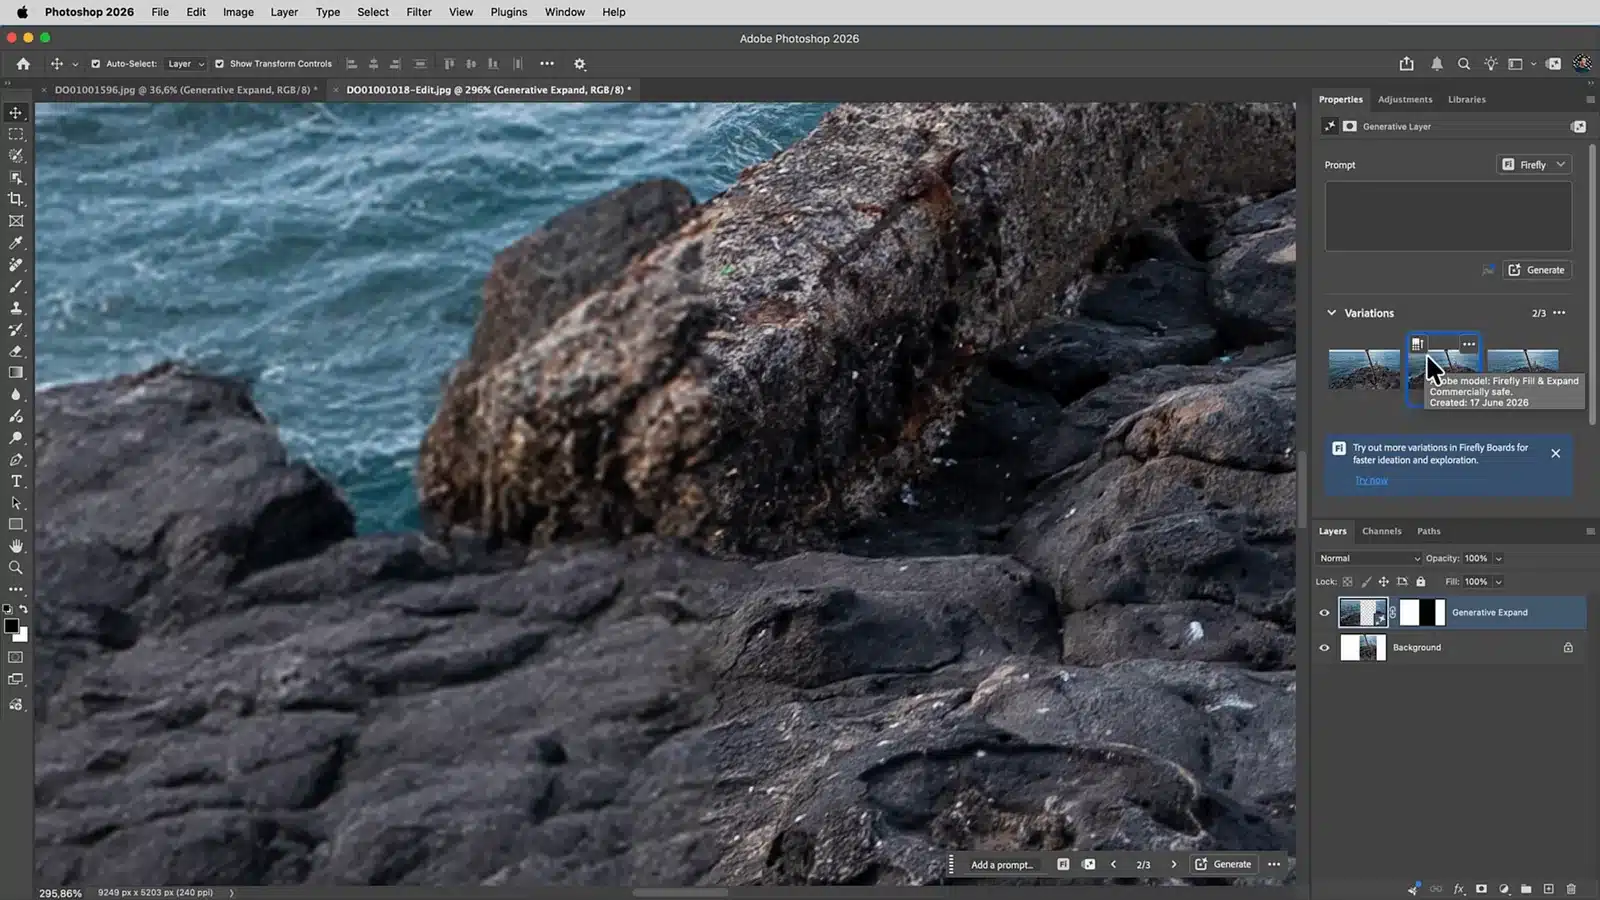1600x900 pixels.
Task: Open the Opacity value dropdown arrow
Action: point(1499,559)
